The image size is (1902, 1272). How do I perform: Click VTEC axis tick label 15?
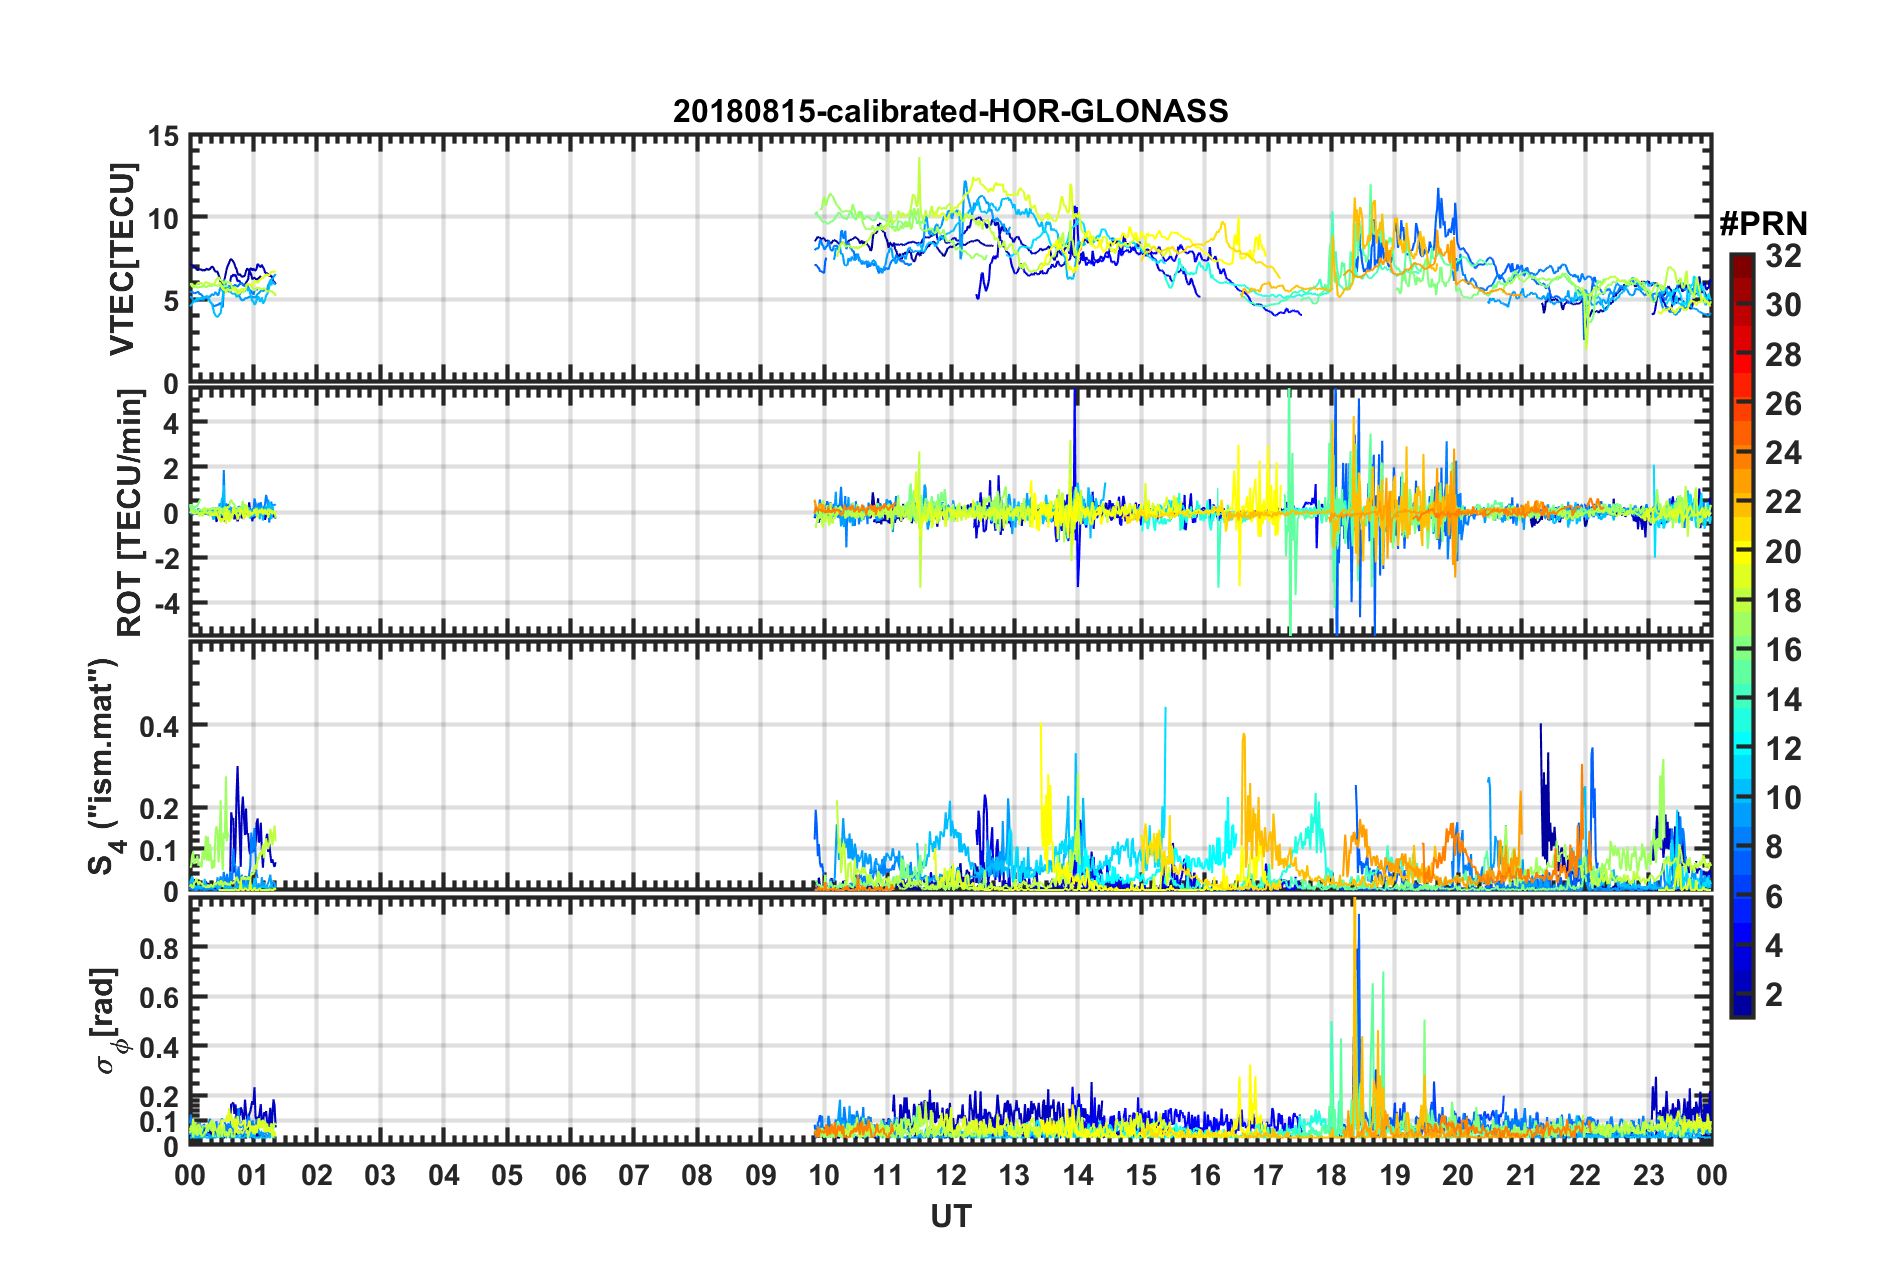coord(164,137)
